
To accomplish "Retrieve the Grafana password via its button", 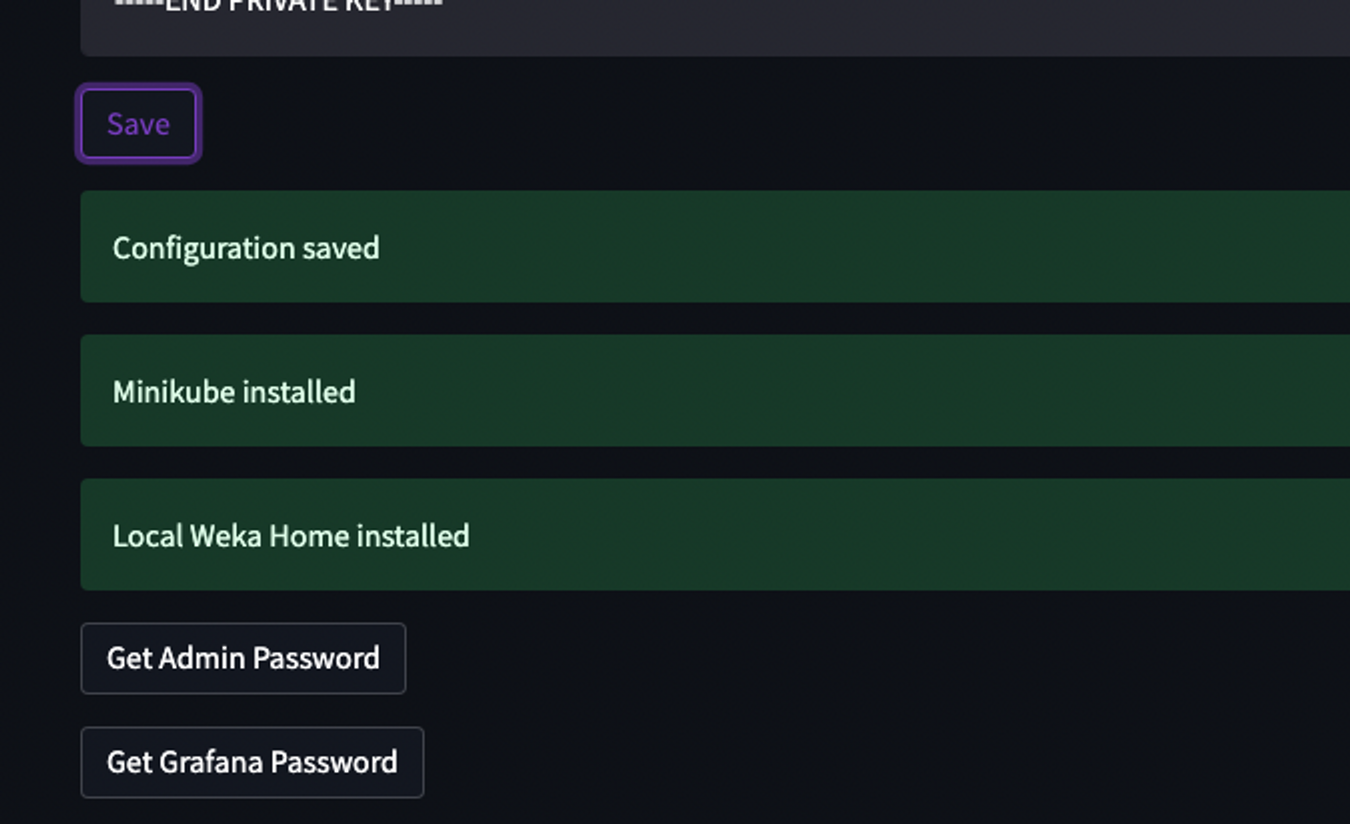I will point(252,762).
